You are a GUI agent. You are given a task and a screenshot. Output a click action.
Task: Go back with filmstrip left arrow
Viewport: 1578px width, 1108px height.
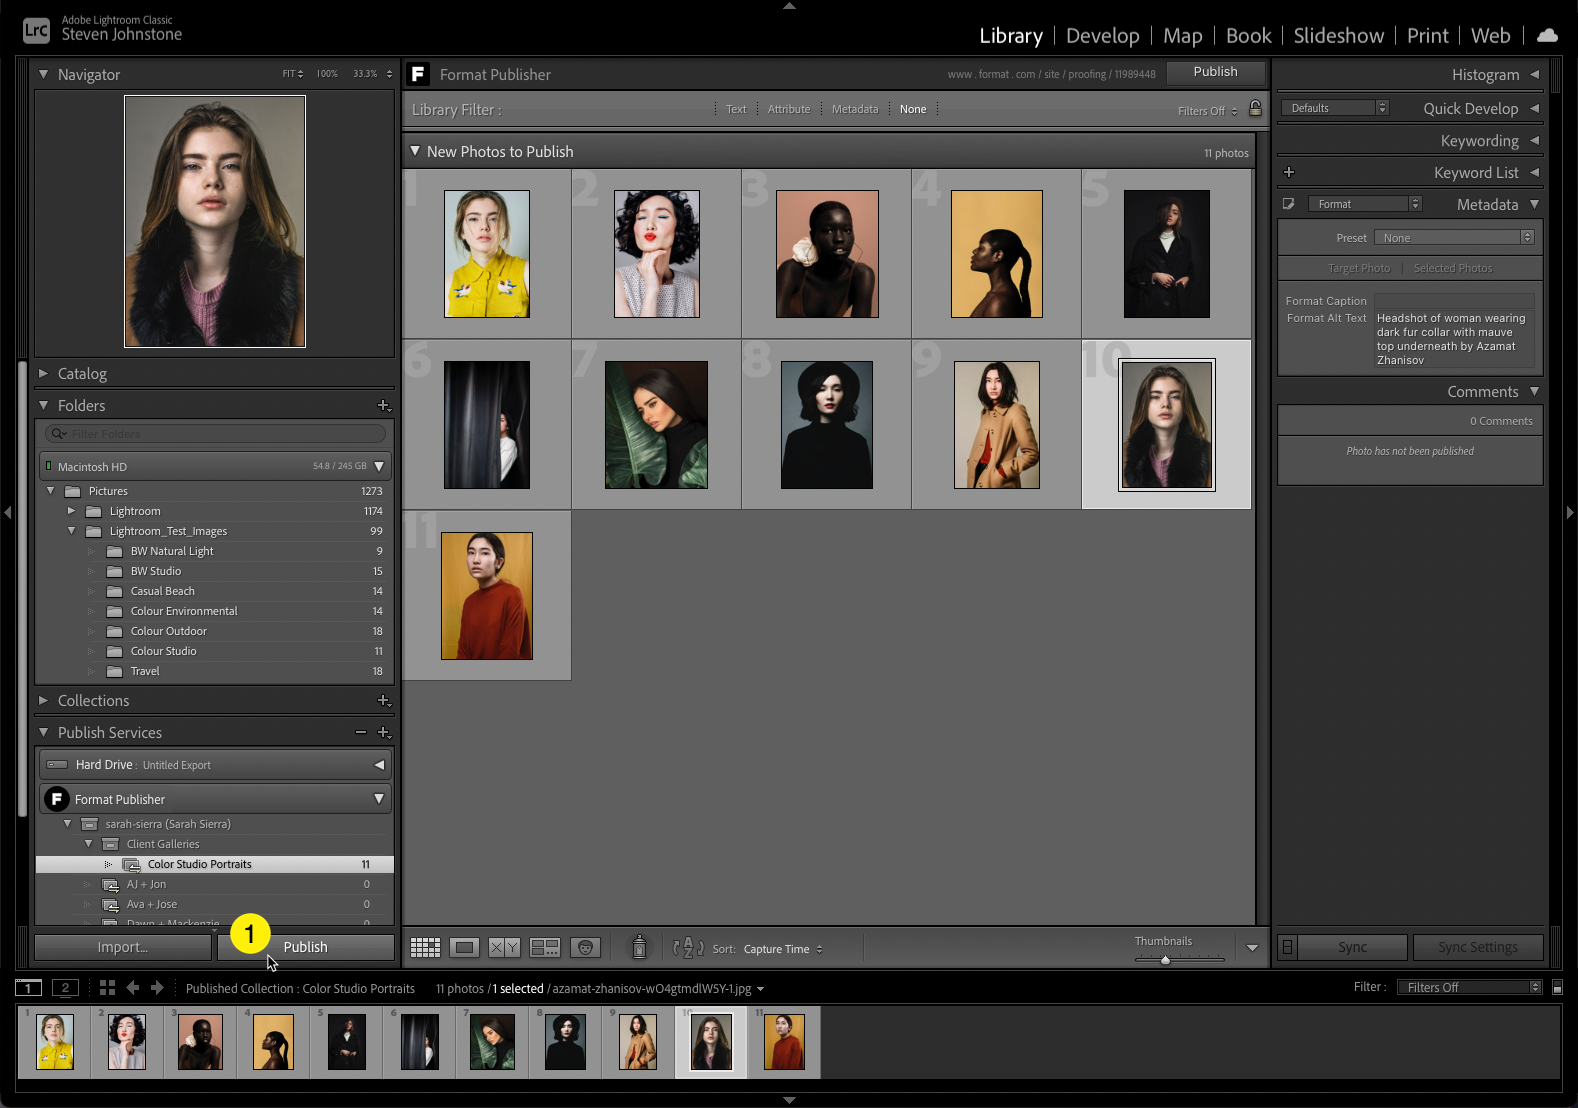(x=132, y=988)
